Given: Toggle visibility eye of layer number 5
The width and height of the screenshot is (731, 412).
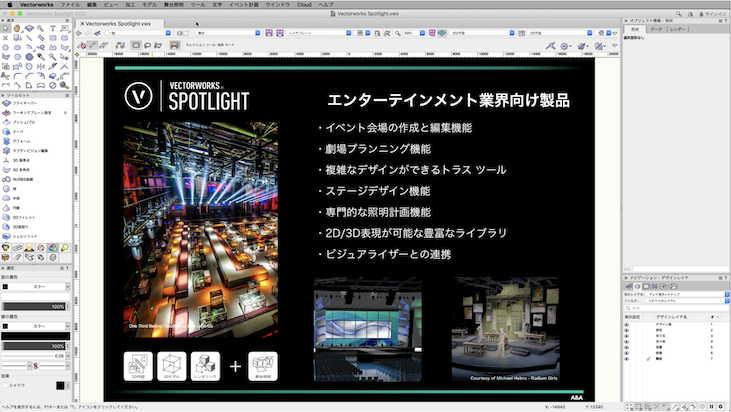Looking at the screenshot, I should (627, 348).
